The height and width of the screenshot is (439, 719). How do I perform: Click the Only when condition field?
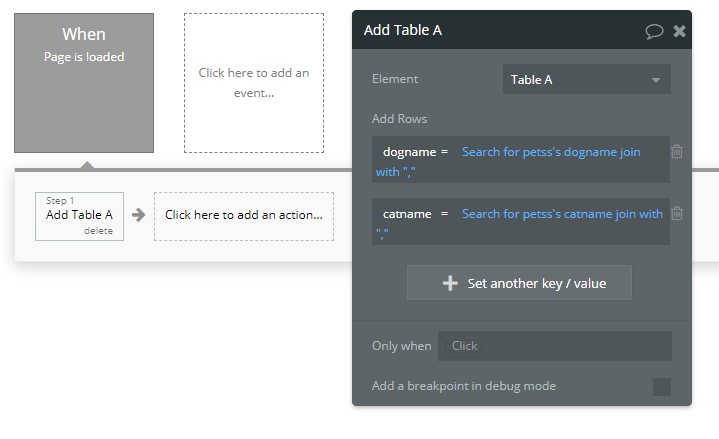click(x=555, y=346)
